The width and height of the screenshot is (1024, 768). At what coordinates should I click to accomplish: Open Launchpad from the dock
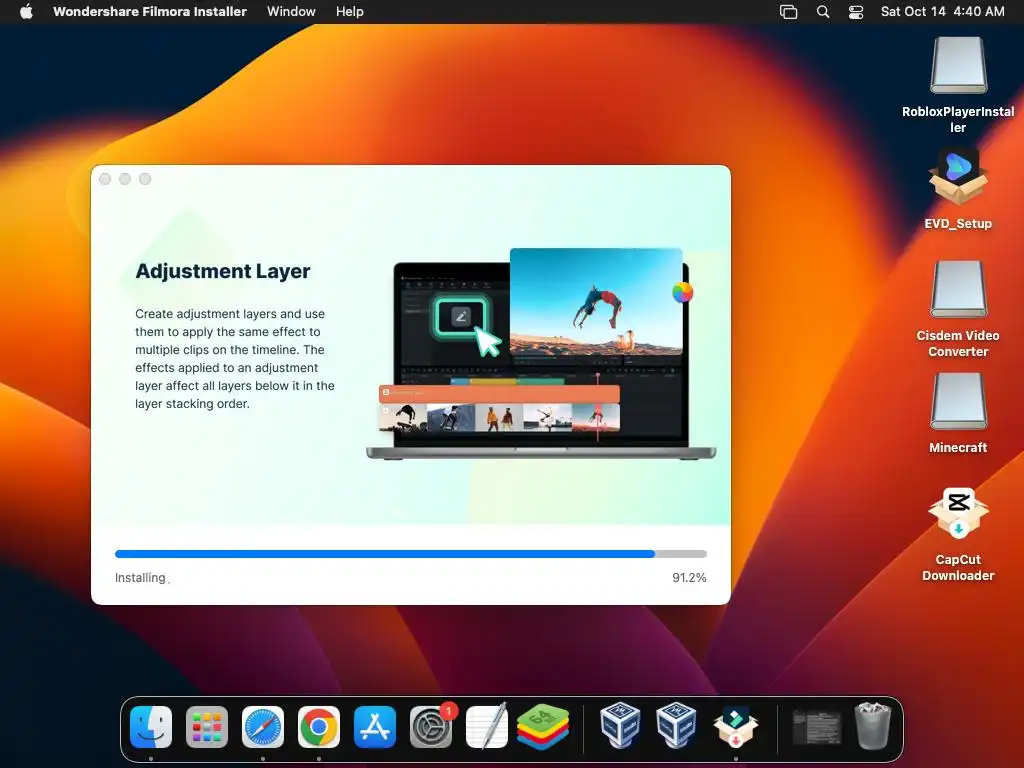(x=207, y=727)
